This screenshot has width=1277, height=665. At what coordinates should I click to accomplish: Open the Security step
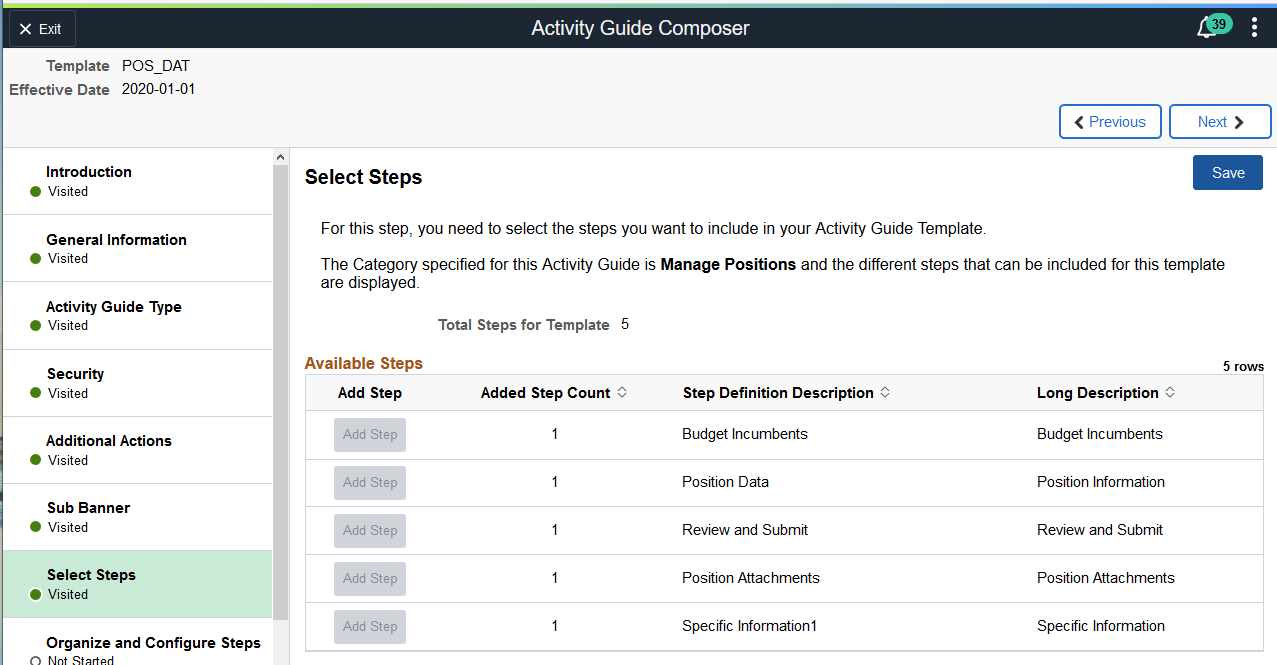[x=137, y=383]
